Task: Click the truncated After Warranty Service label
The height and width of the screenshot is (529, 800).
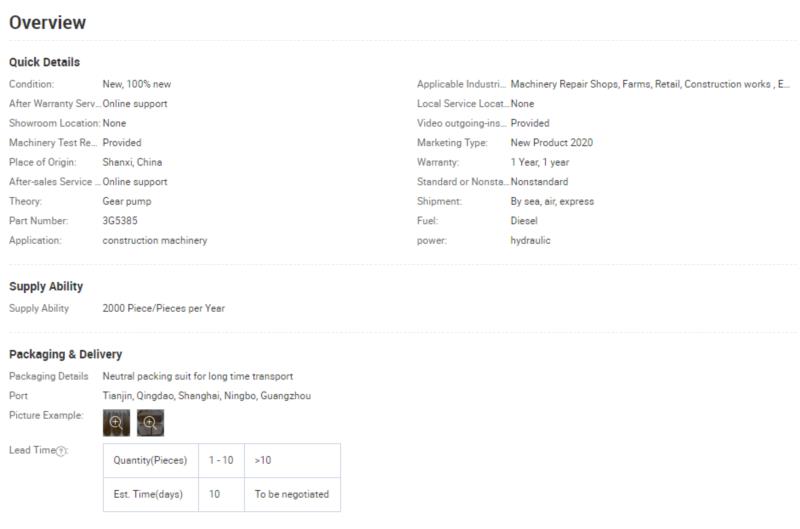Action: (55, 104)
